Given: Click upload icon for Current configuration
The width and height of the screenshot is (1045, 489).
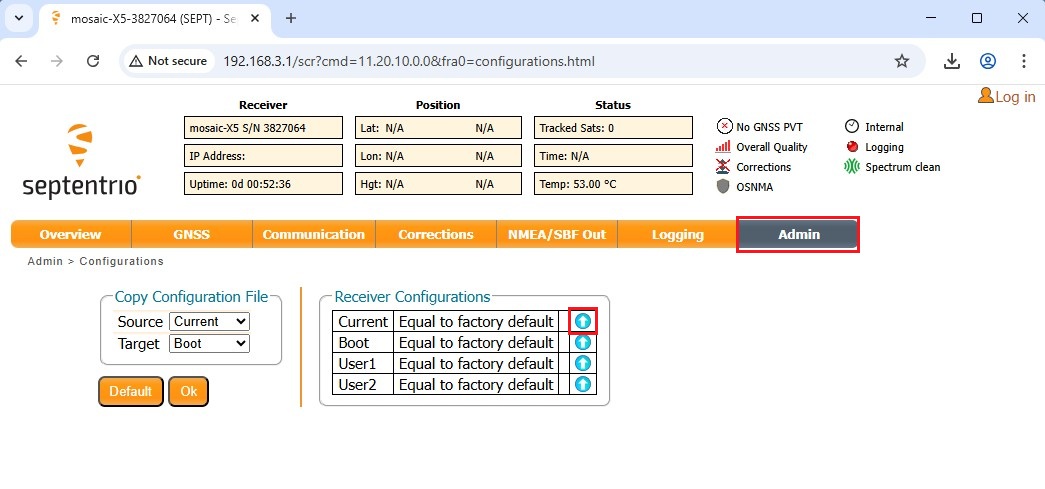Looking at the screenshot, I should point(583,321).
